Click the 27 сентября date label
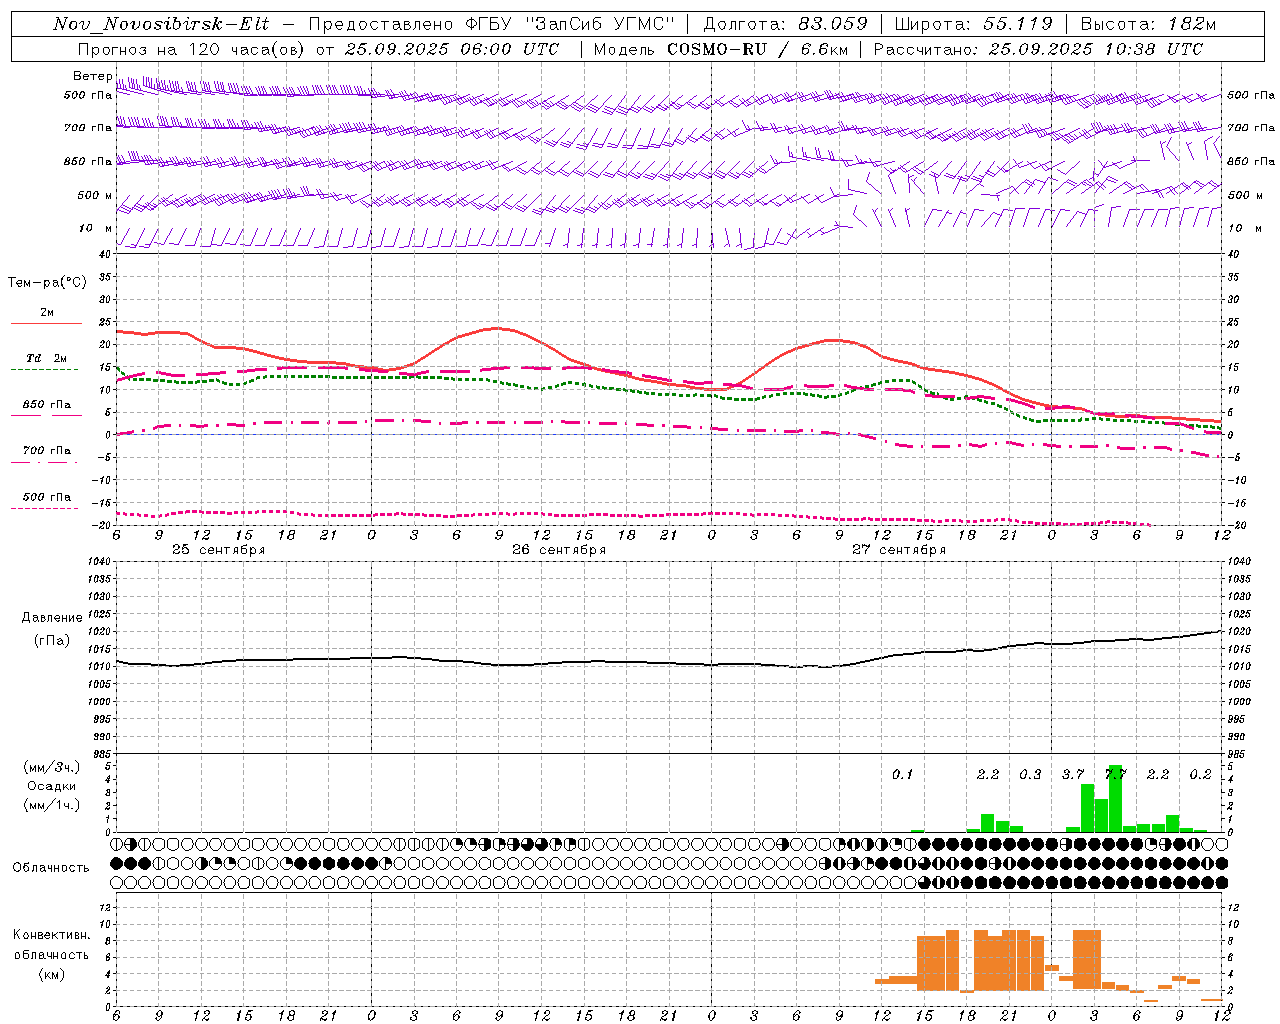Image resolution: width=1280 pixels, height=1024 pixels. click(x=899, y=549)
